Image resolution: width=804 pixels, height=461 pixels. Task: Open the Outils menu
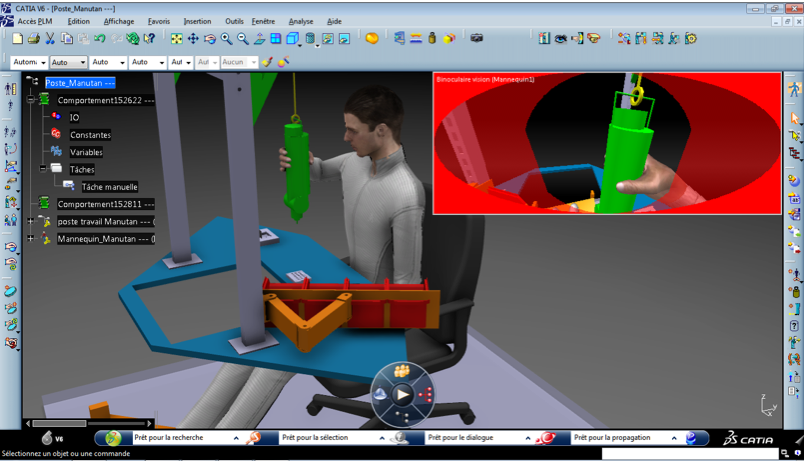(x=234, y=21)
